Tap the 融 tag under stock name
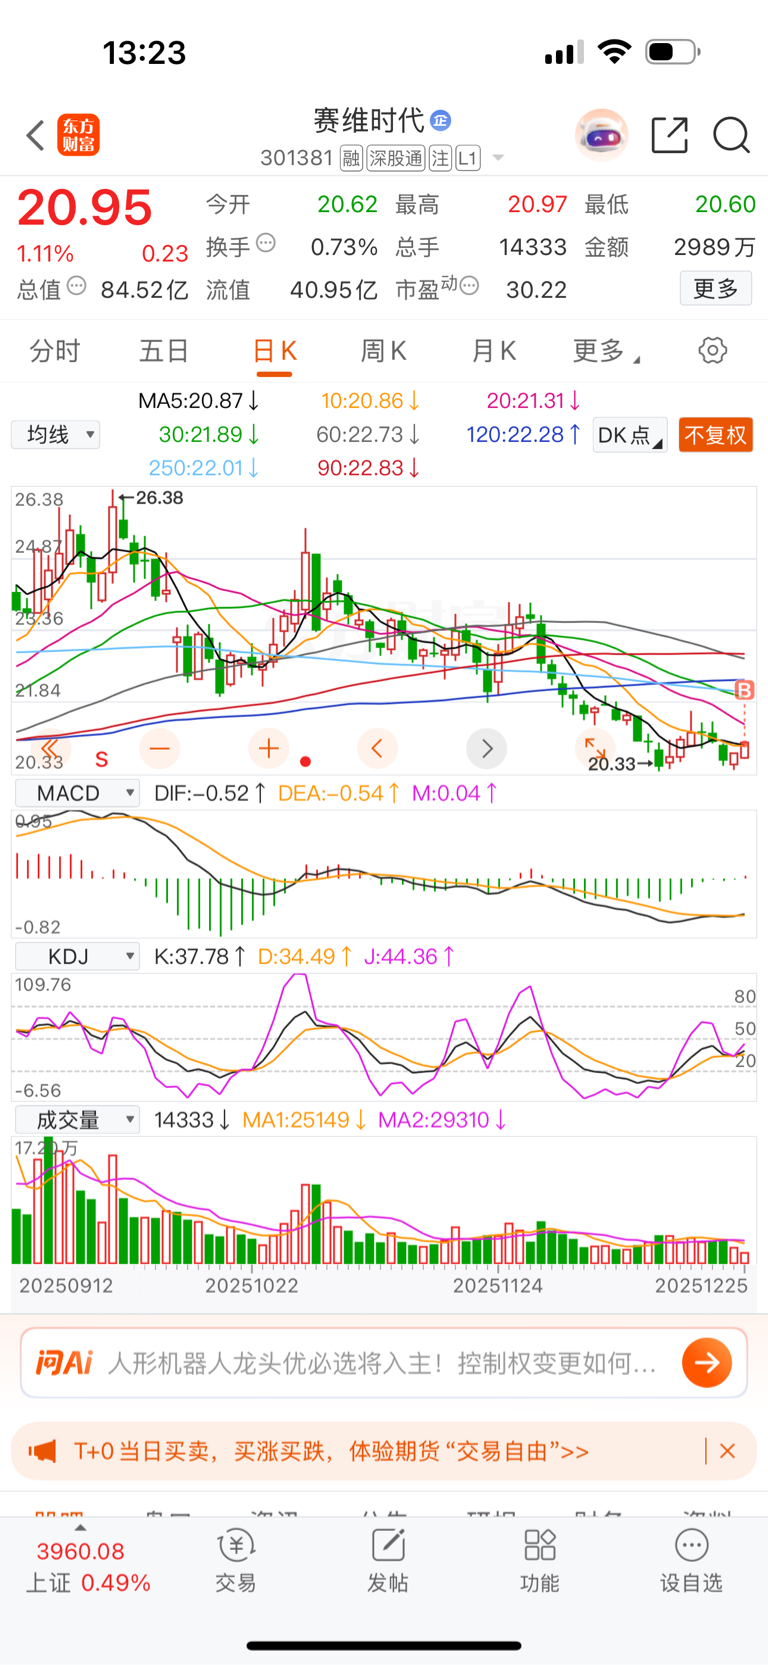The width and height of the screenshot is (768, 1665). [351, 158]
